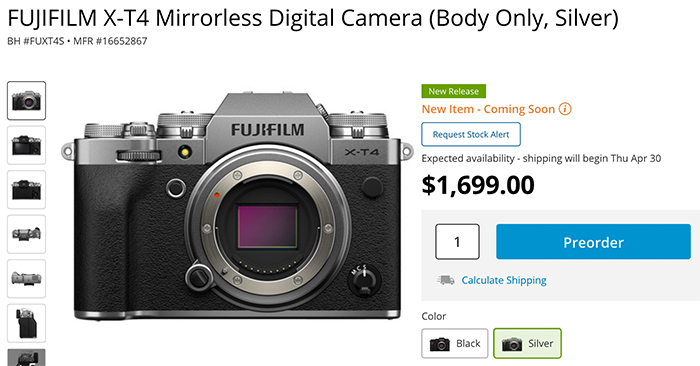Click the silver camera swatch icon

(512, 344)
